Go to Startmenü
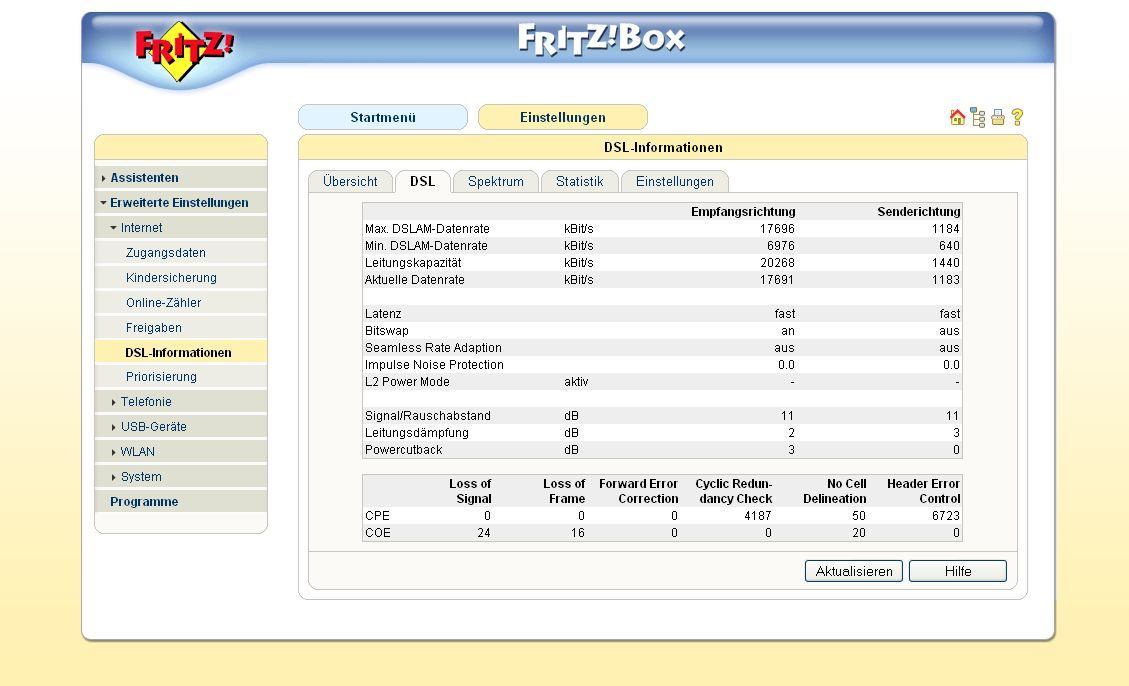The image size is (1129, 686). coord(383,117)
